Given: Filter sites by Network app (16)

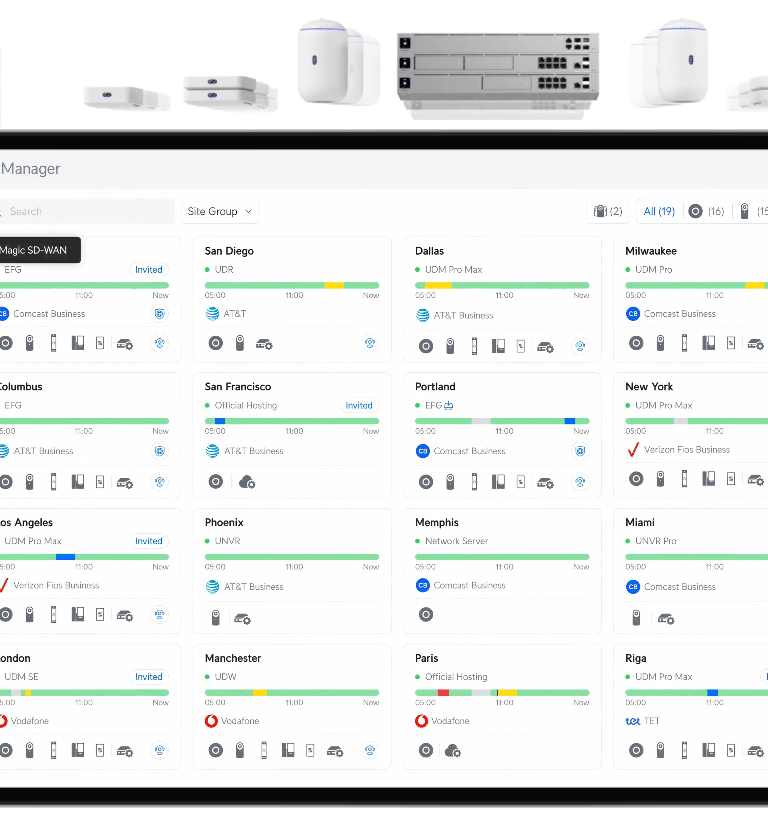Looking at the screenshot, I should coord(706,211).
